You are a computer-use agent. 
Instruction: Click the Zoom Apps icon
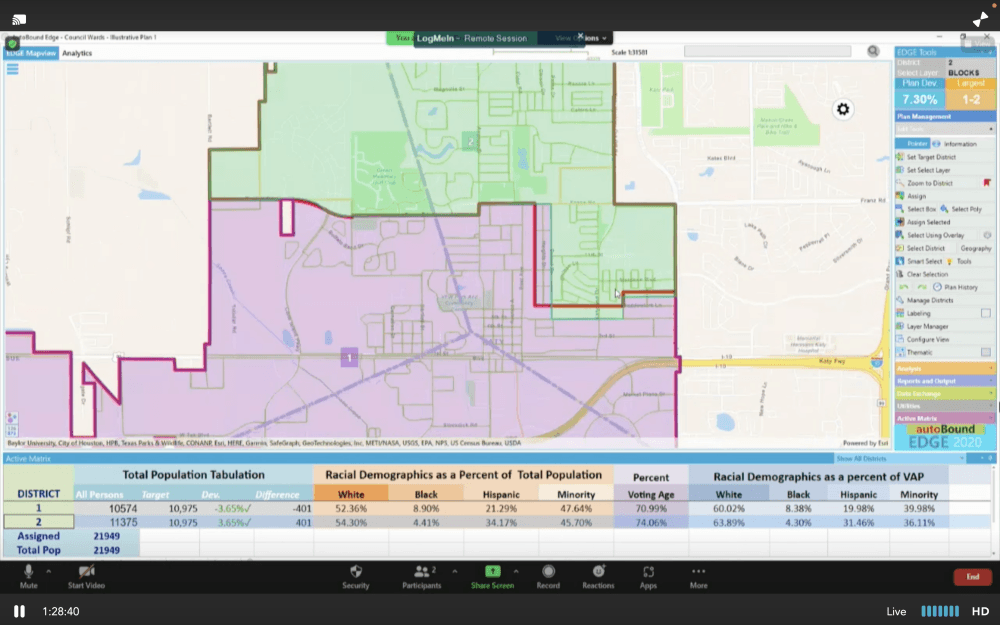648,571
